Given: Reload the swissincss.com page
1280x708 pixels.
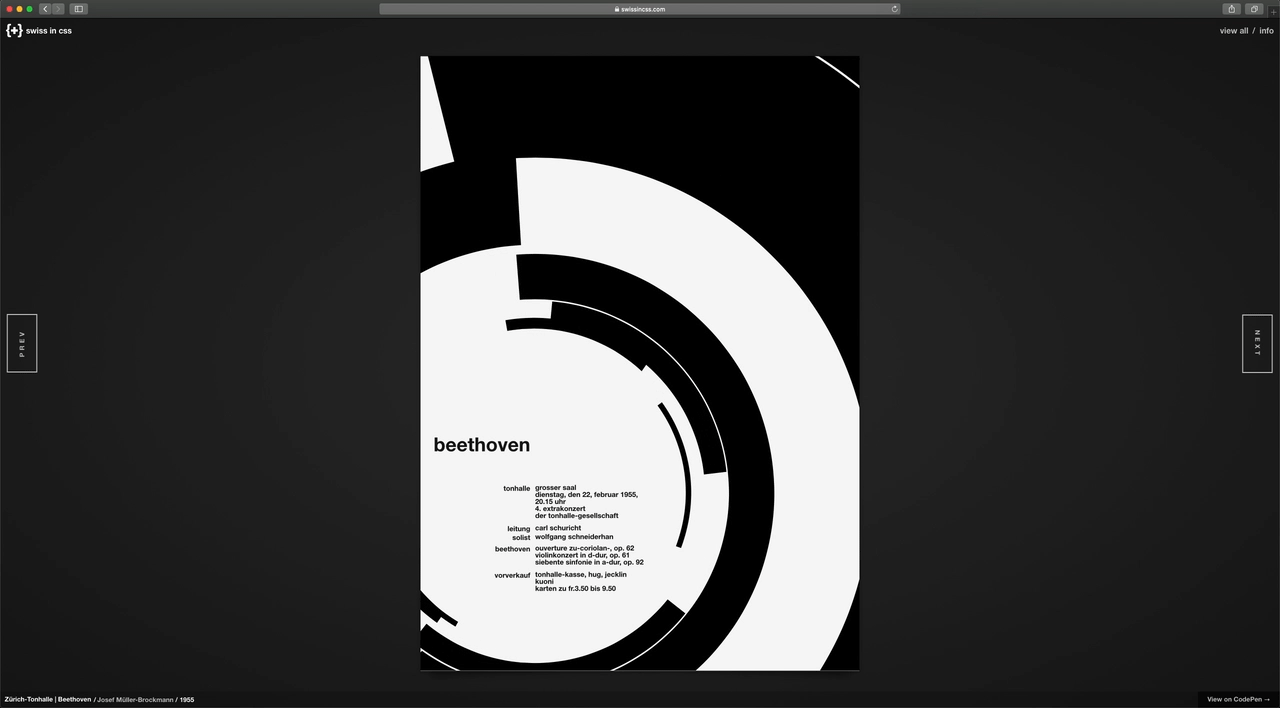Looking at the screenshot, I should pos(894,9).
